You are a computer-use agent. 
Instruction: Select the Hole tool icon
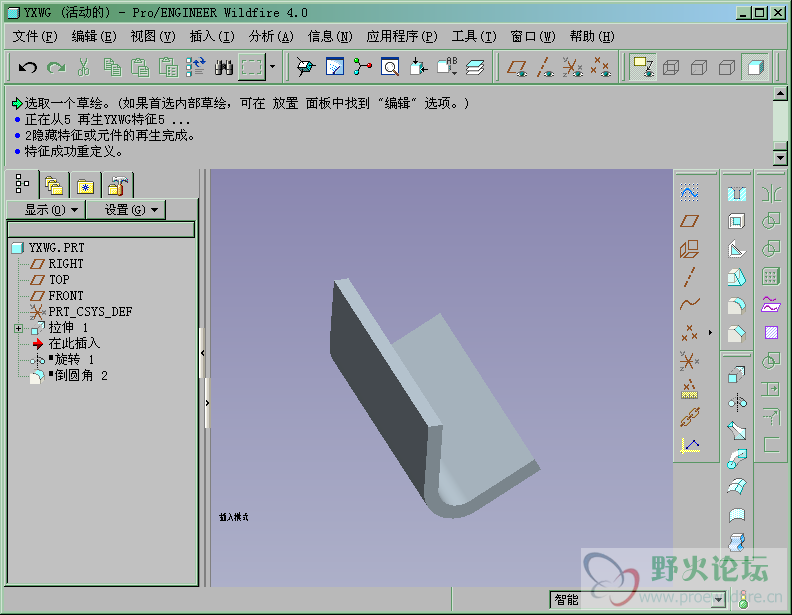coord(737,193)
